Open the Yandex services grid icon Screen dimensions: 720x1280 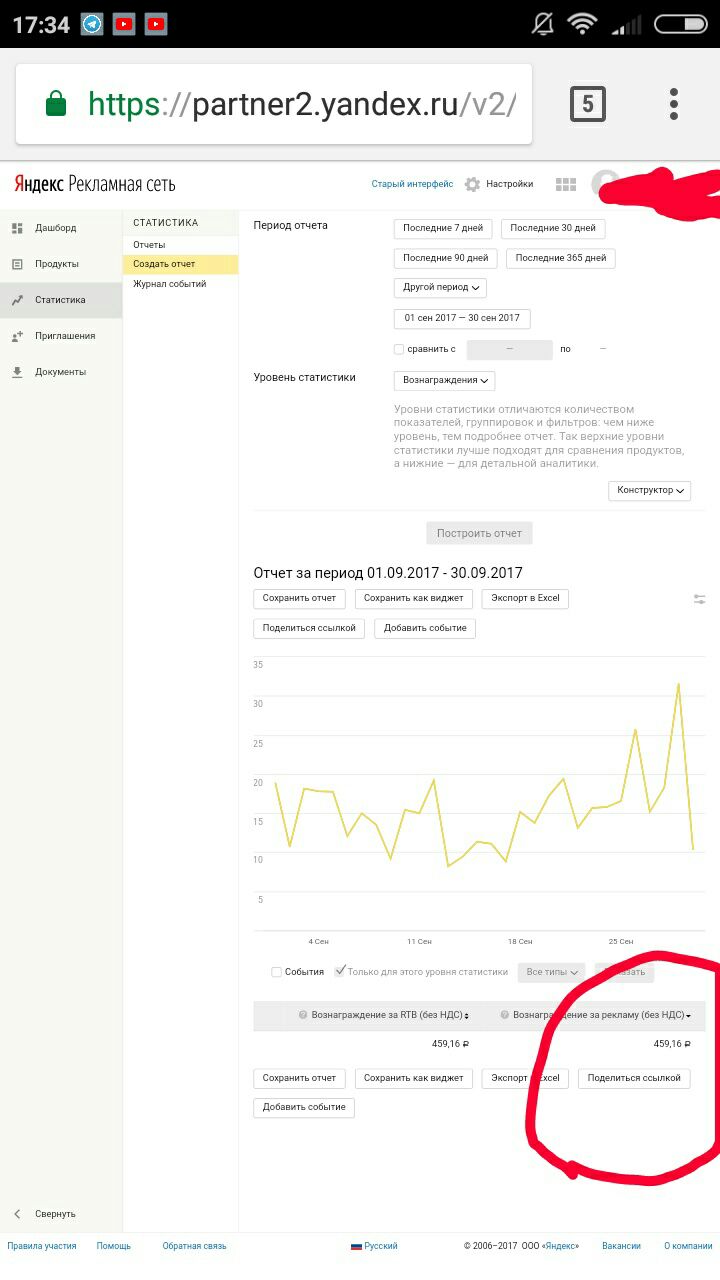tap(566, 184)
